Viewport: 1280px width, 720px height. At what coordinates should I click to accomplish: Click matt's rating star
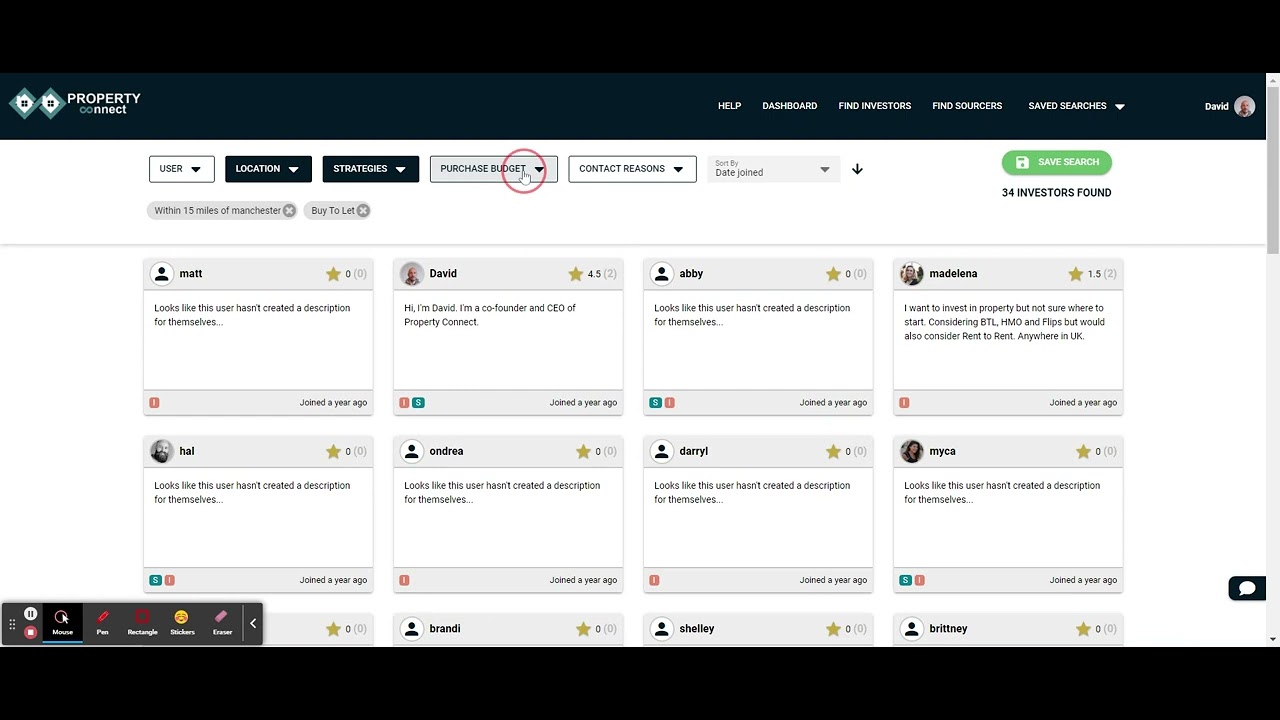(333, 273)
